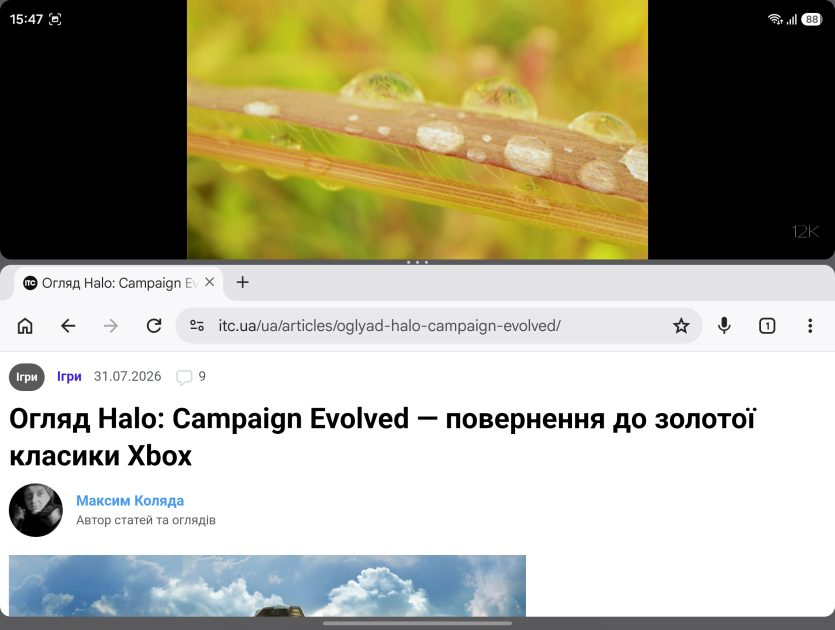Open Chrome three-dot menu

point(810,326)
